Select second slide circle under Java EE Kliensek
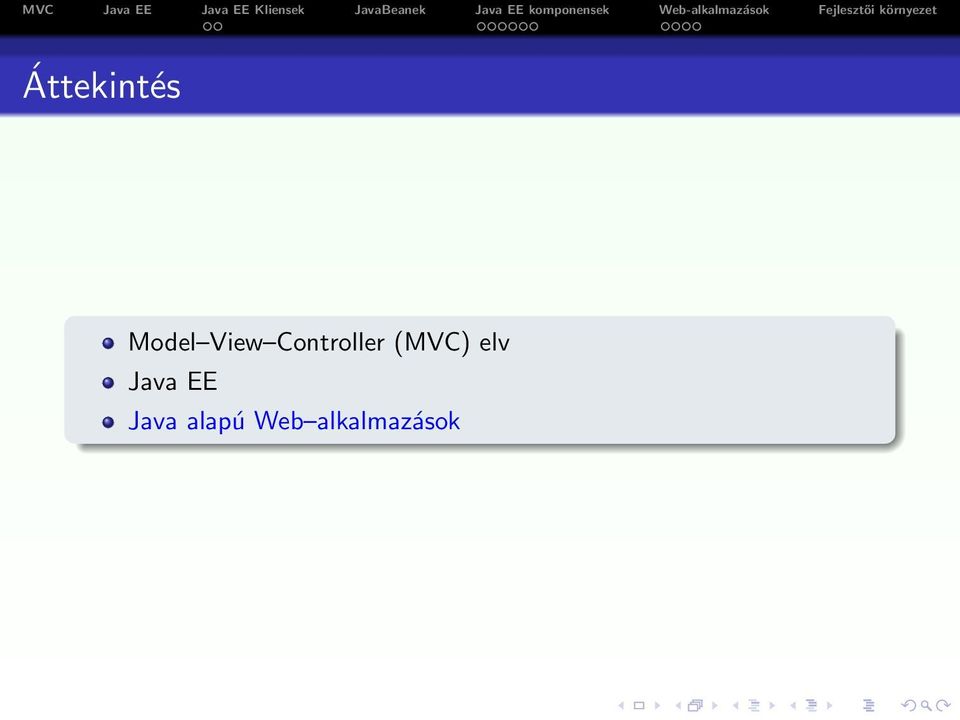 click(x=218, y=26)
